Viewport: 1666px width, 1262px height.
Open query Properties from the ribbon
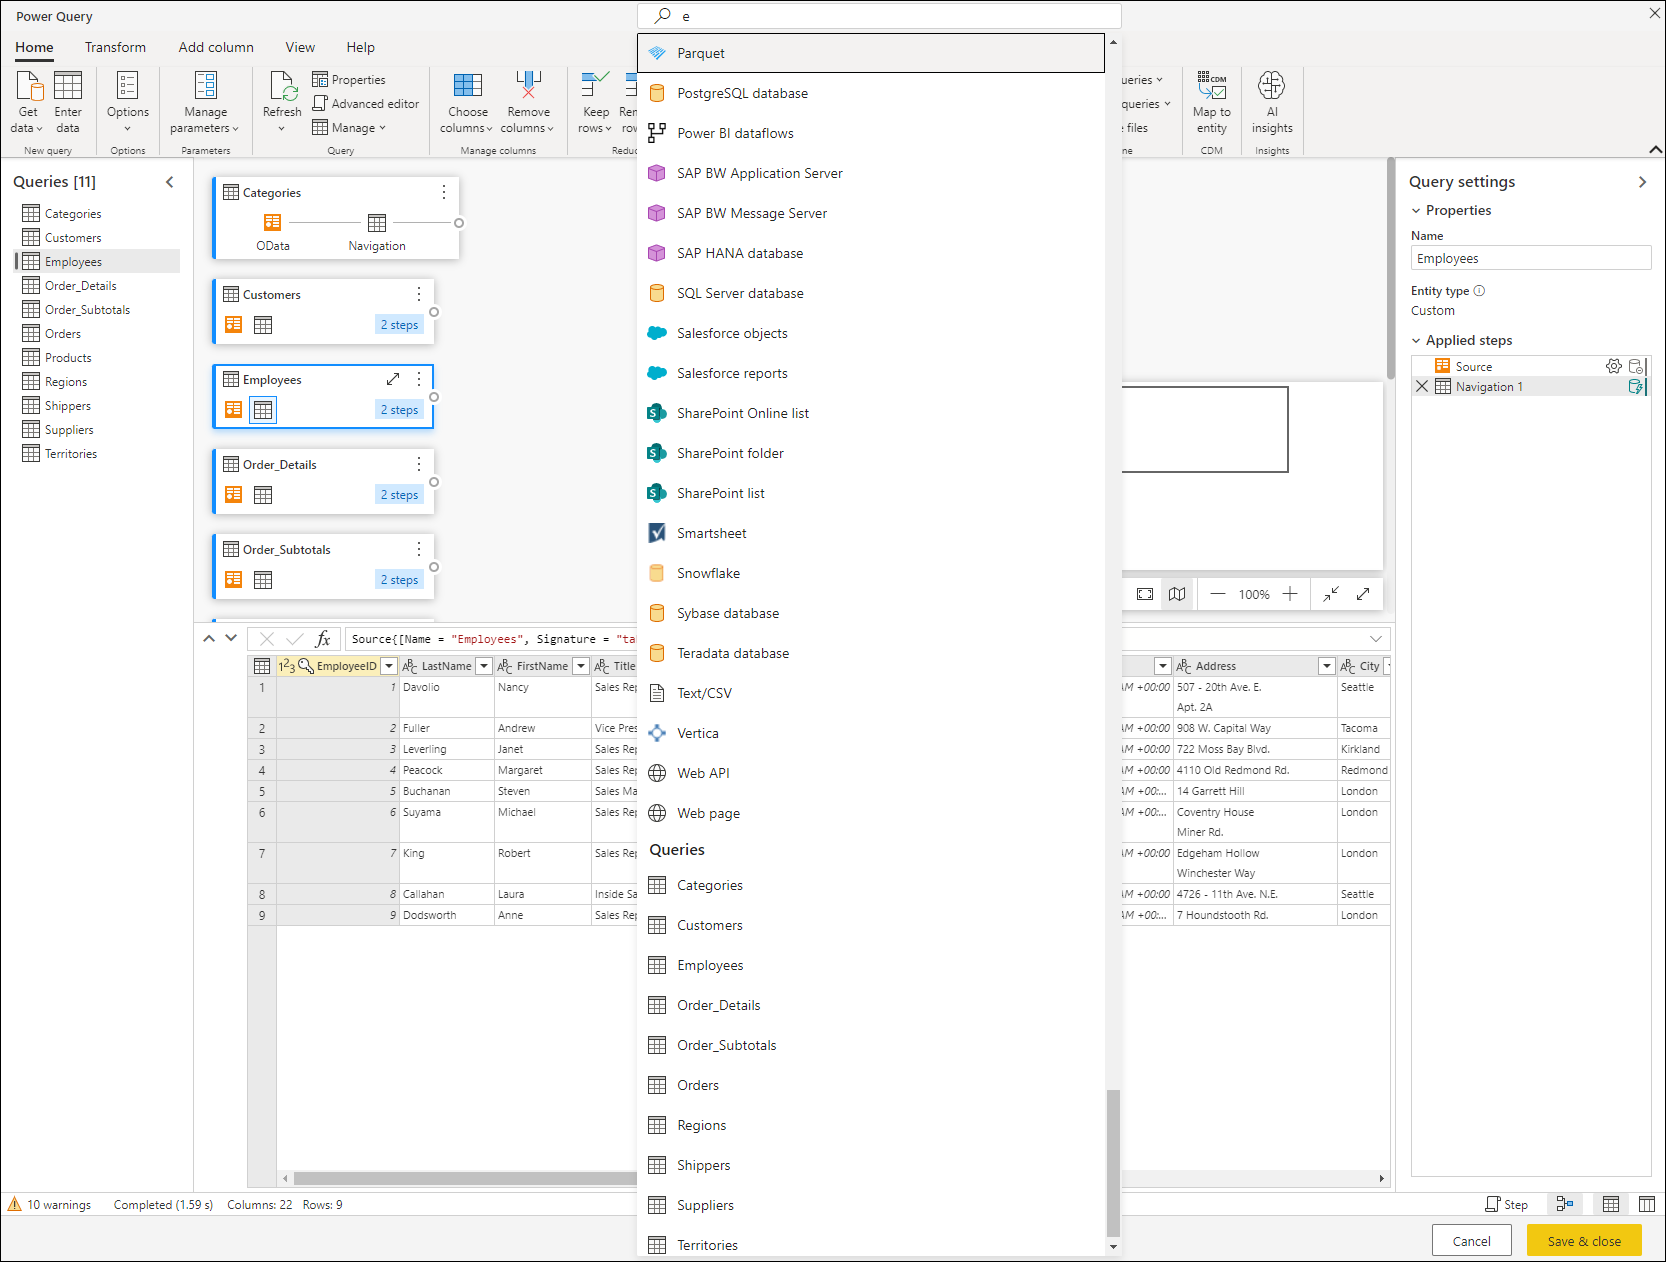pos(349,80)
